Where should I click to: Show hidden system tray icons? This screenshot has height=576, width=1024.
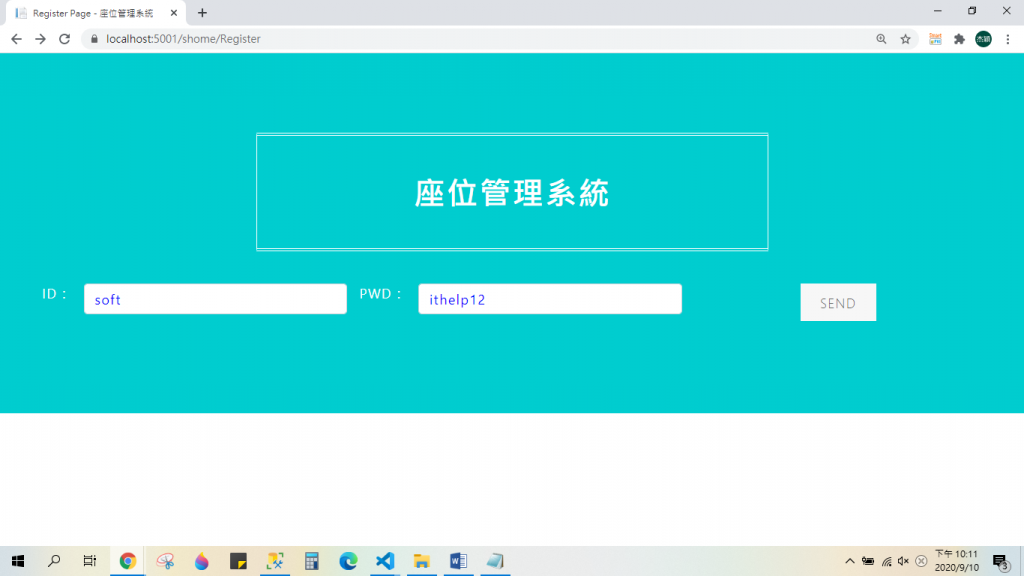(850, 561)
